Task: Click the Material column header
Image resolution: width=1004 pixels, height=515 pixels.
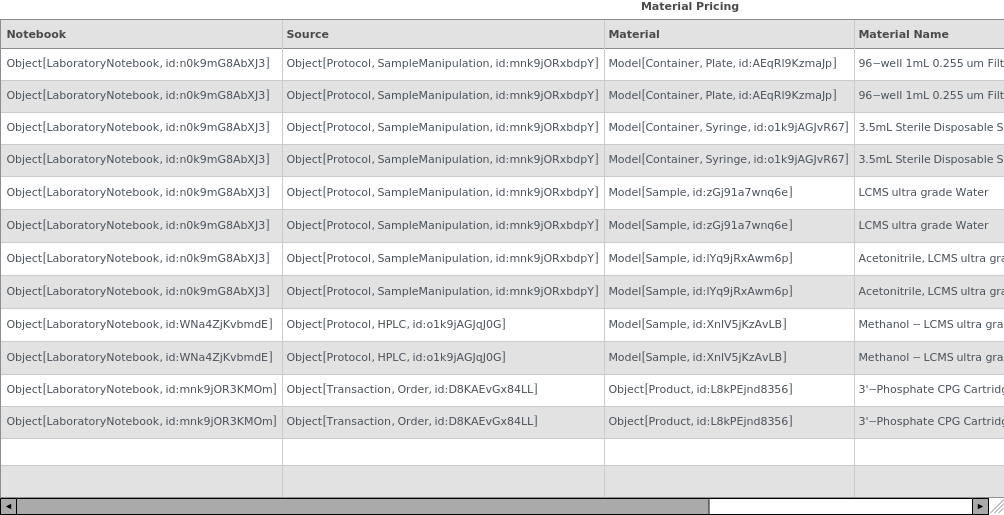Action: pyautogui.click(x=729, y=34)
